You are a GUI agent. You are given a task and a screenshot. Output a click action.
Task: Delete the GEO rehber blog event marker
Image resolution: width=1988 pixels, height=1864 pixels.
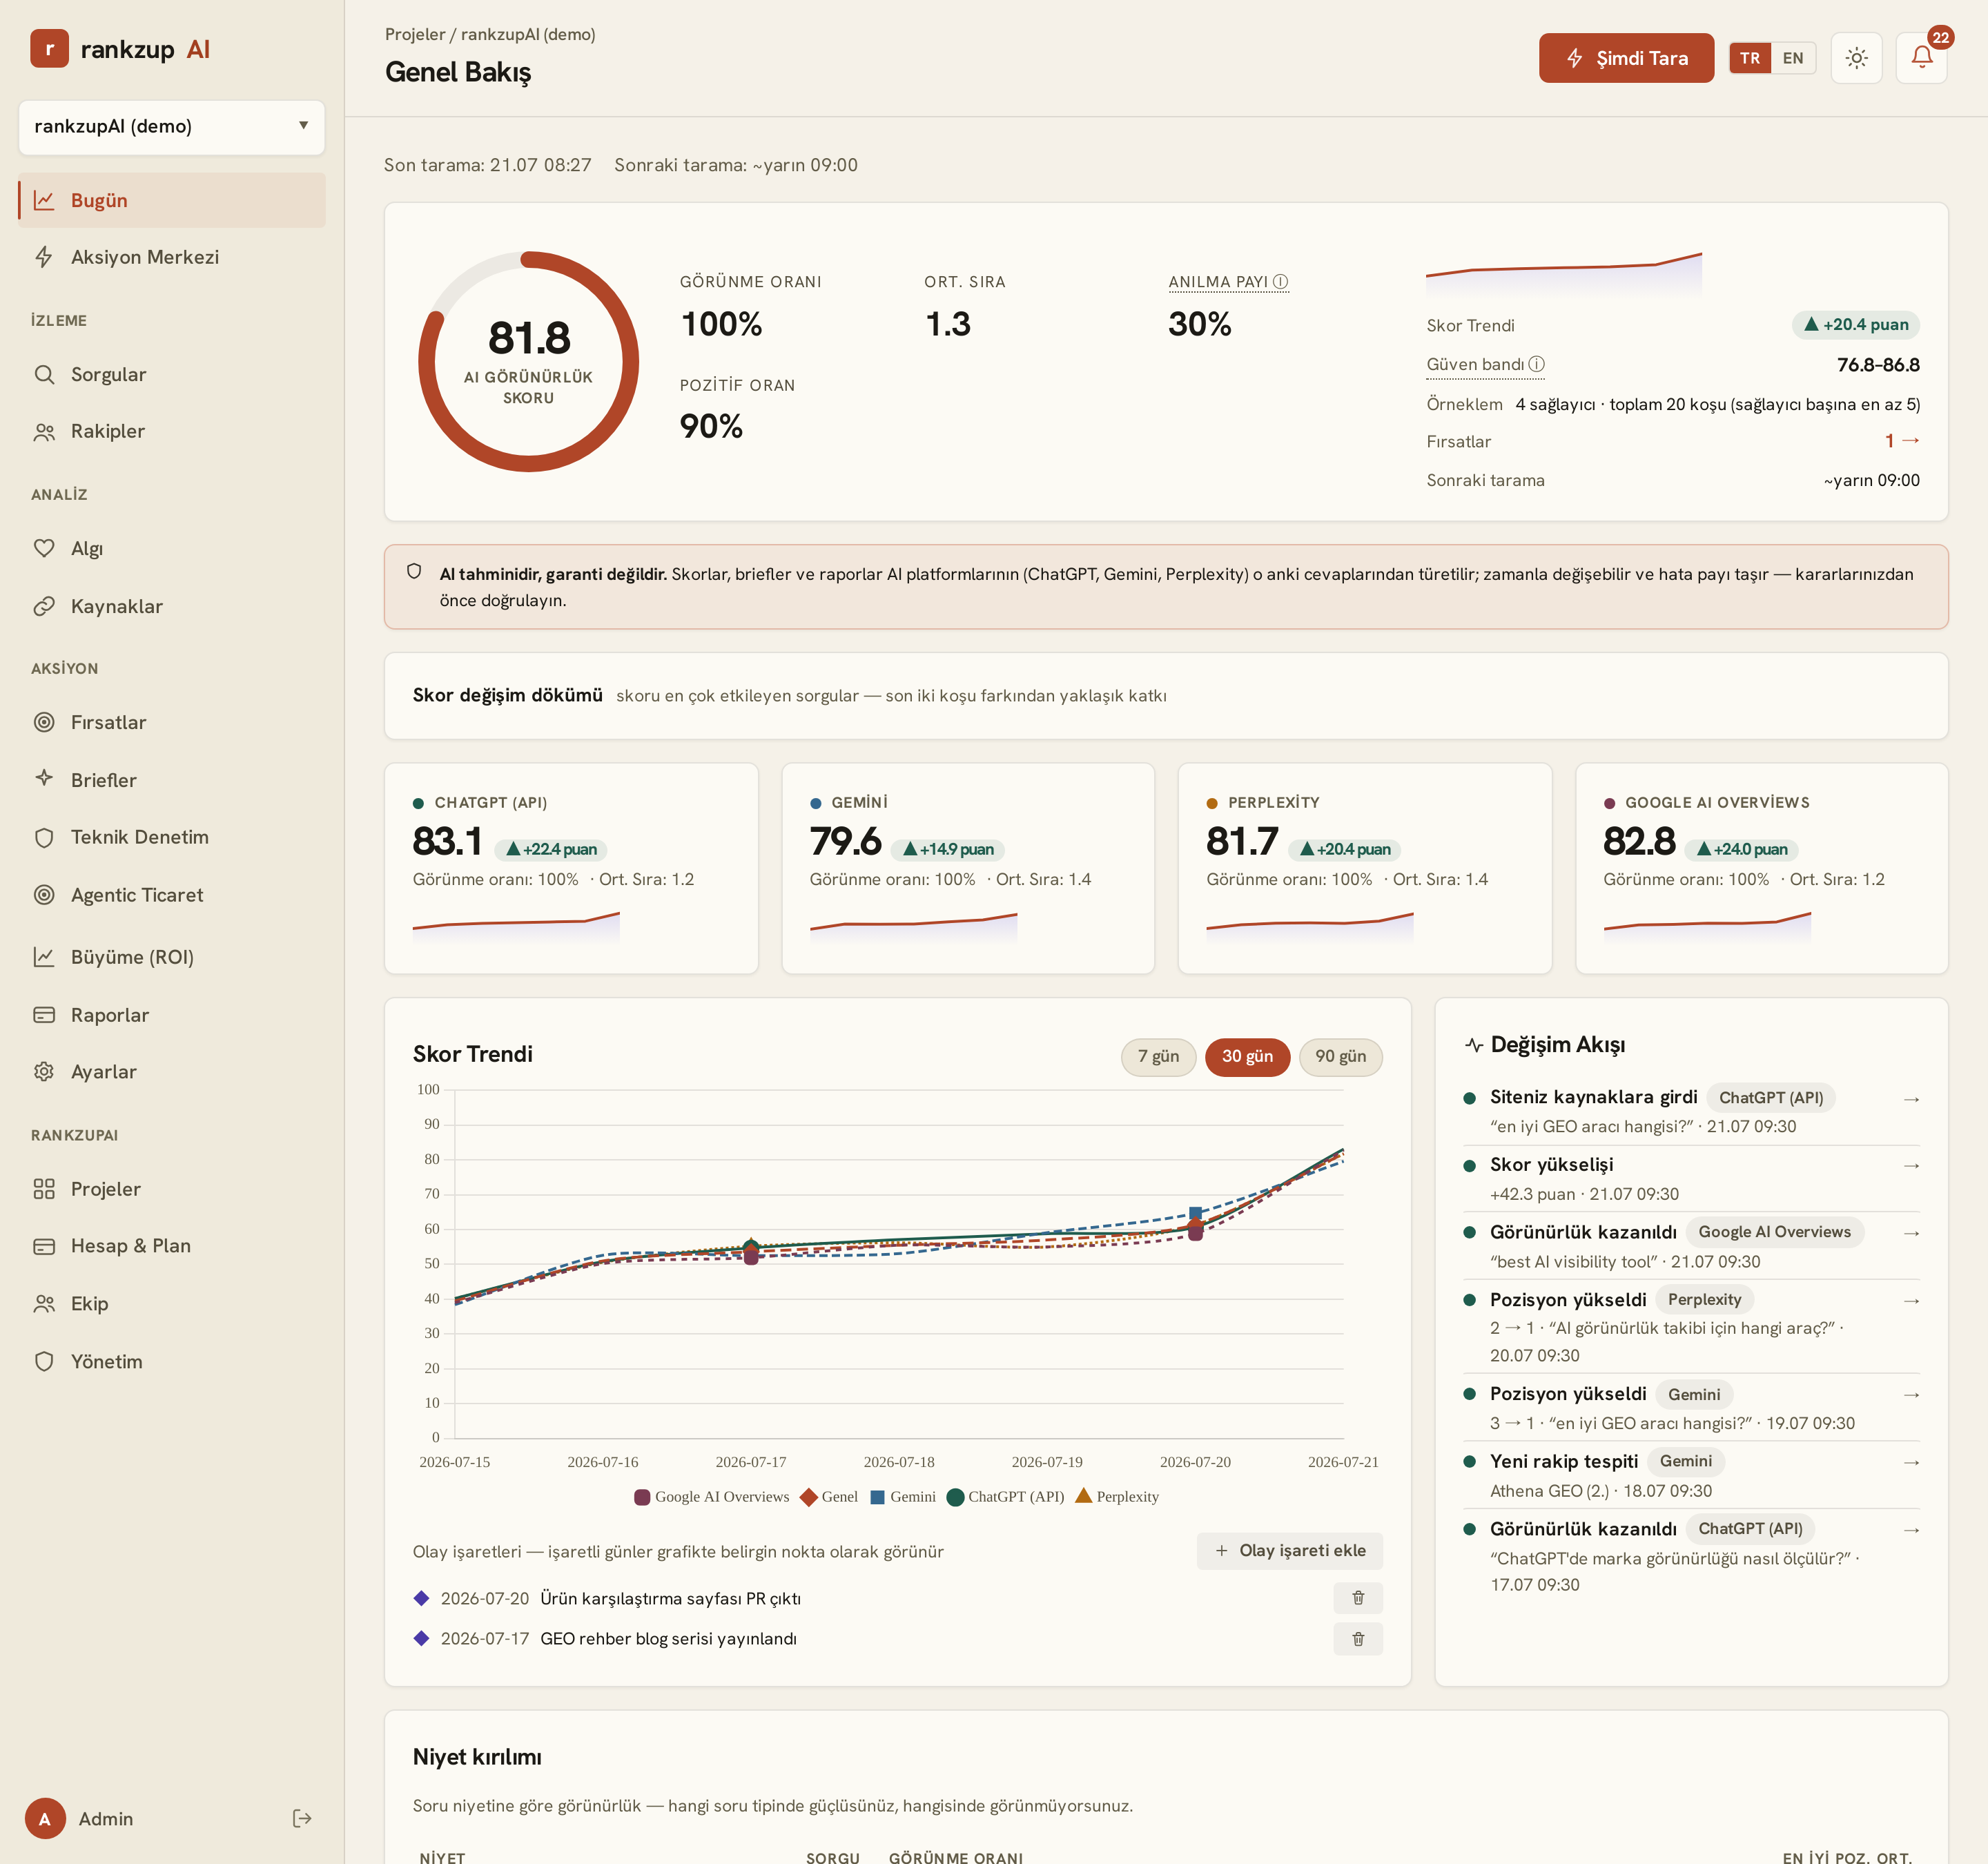point(1357,1639)
